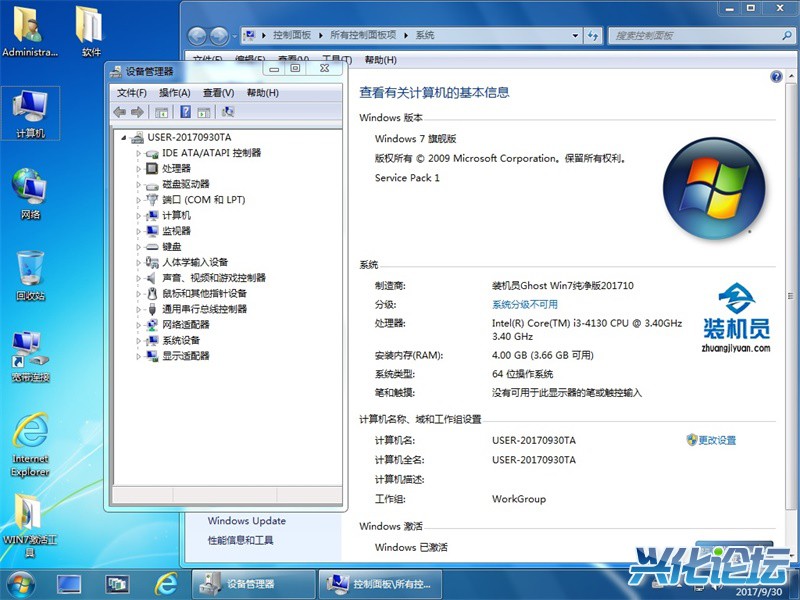Select the 回收站 recycle bin desktop icon
The width and height of the screenshot is (800, 600).
(x=31, y=276)
